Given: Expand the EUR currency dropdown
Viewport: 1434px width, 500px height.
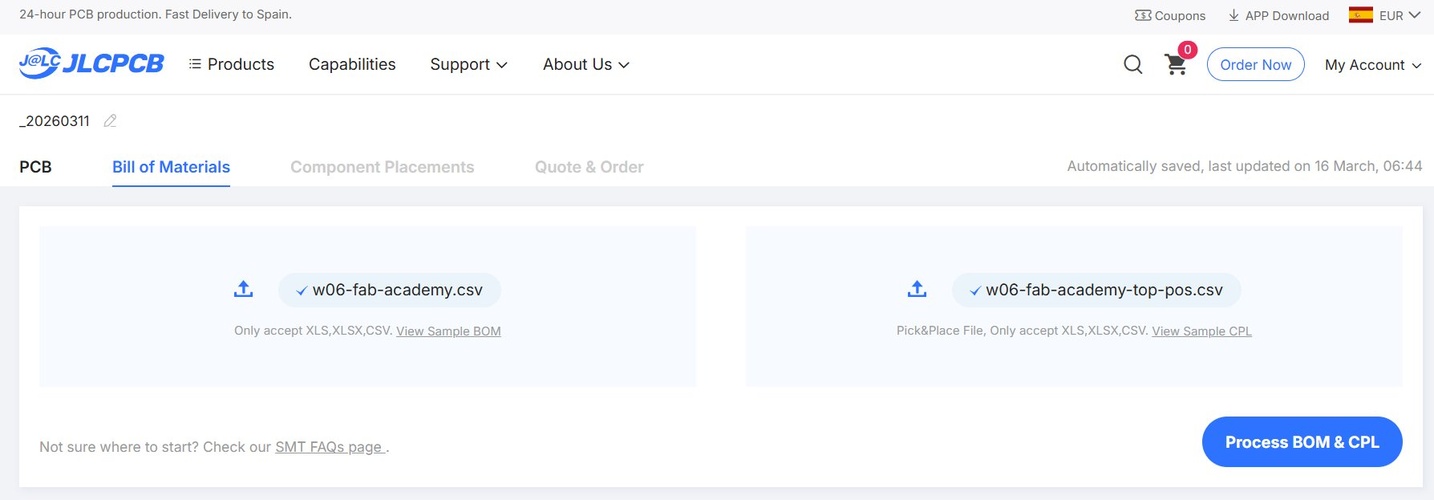Looking at the screenshot, I should pyautogui.click(x=1399, y=15).
